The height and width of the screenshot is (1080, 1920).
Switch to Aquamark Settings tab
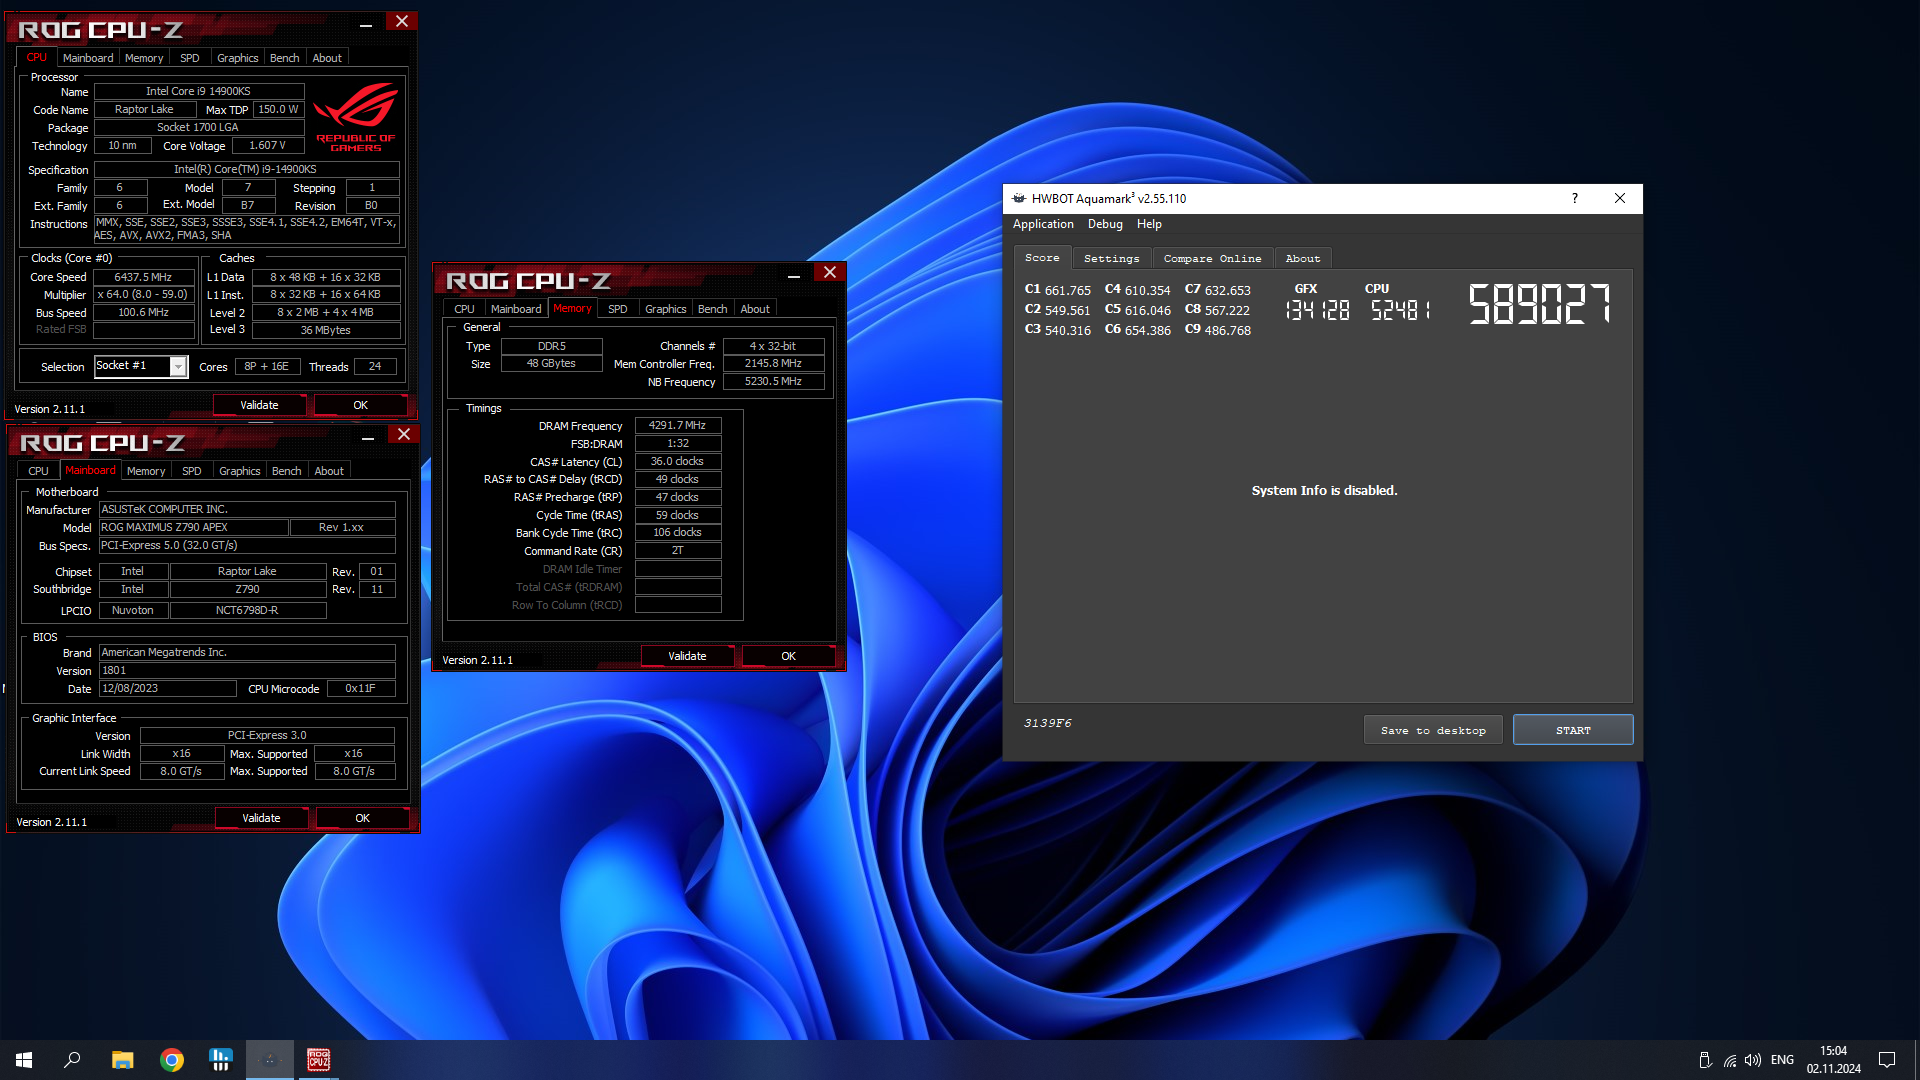(x=1112, y=259)
